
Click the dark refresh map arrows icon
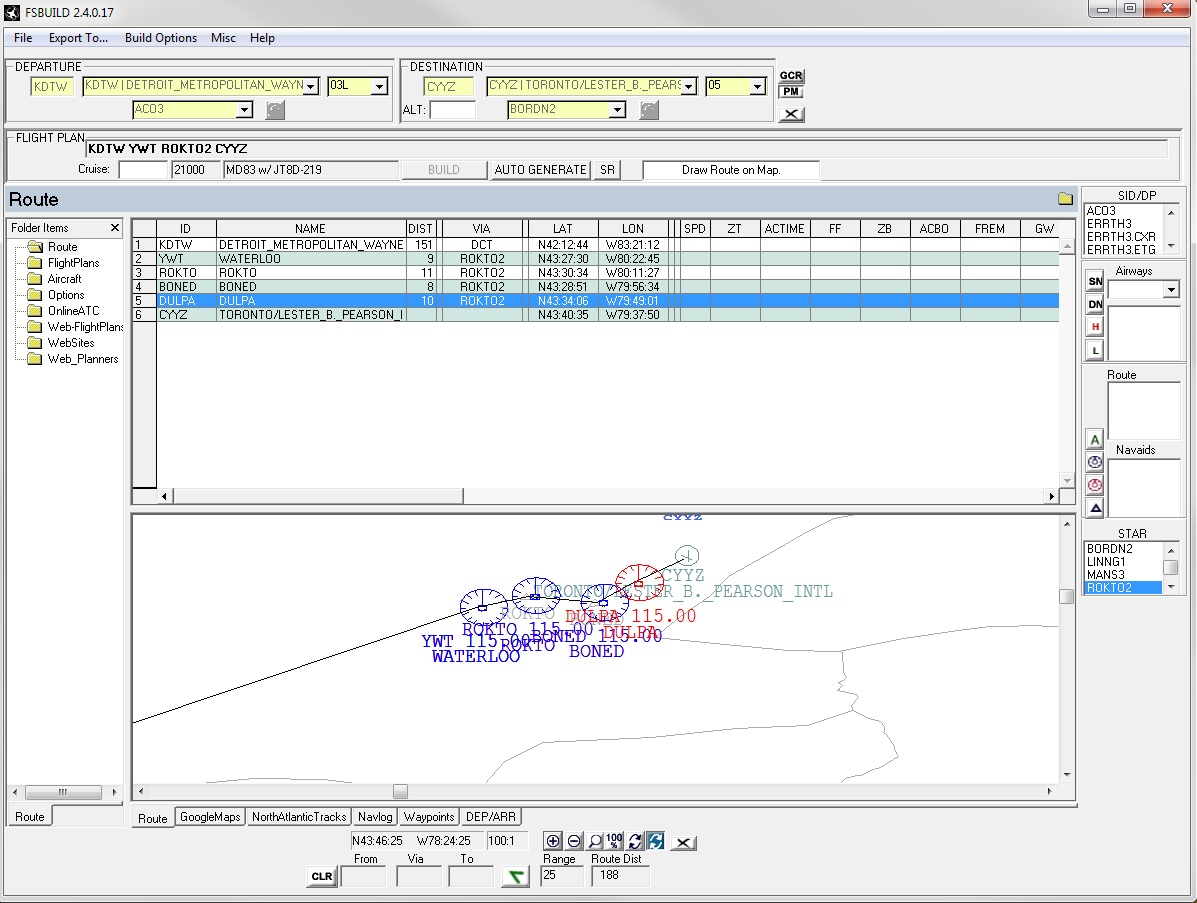[635, 841]
